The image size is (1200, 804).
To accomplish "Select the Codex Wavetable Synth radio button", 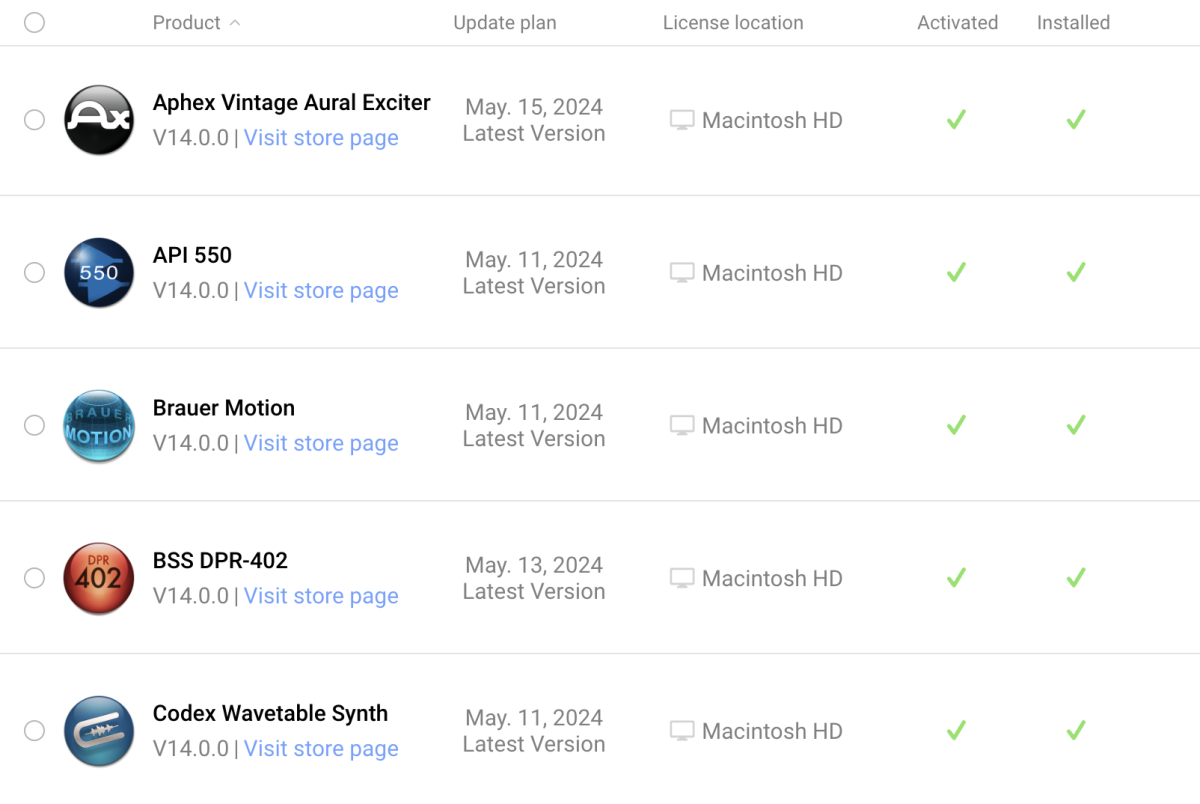I will [34, 731].
